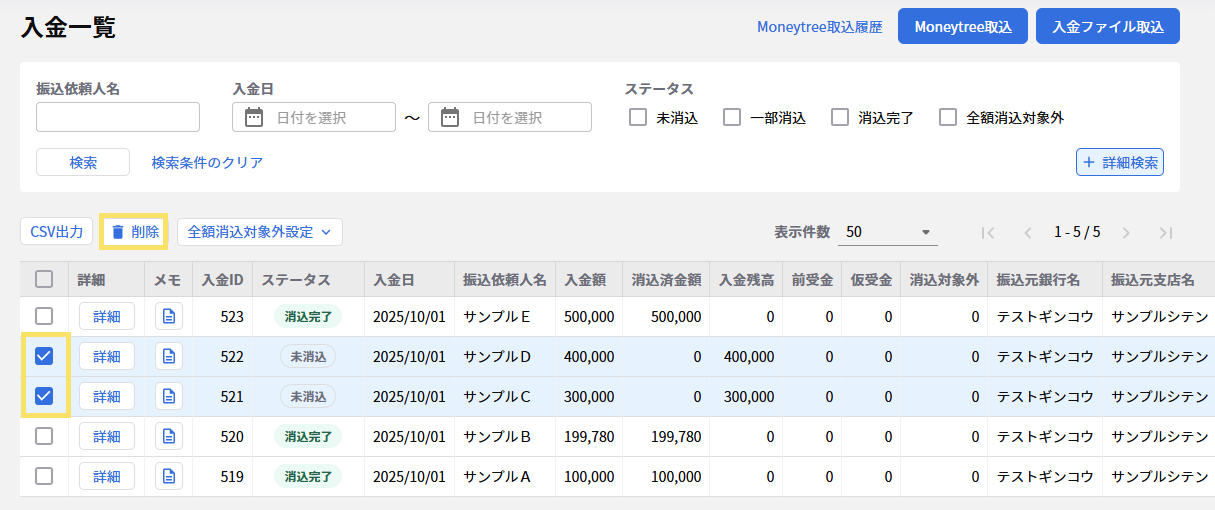This screenshot has height=510, width=1215.
Task: Open calendar icon for start date
Action: click(254, 117)
